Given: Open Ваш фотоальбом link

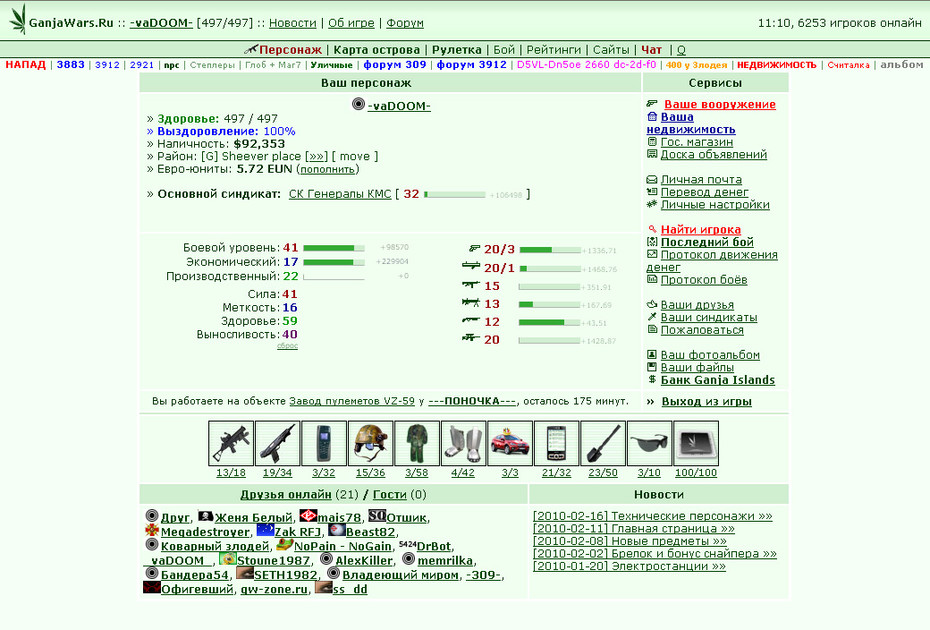Looking at the screenshot, I should click(x=710, y=355).
